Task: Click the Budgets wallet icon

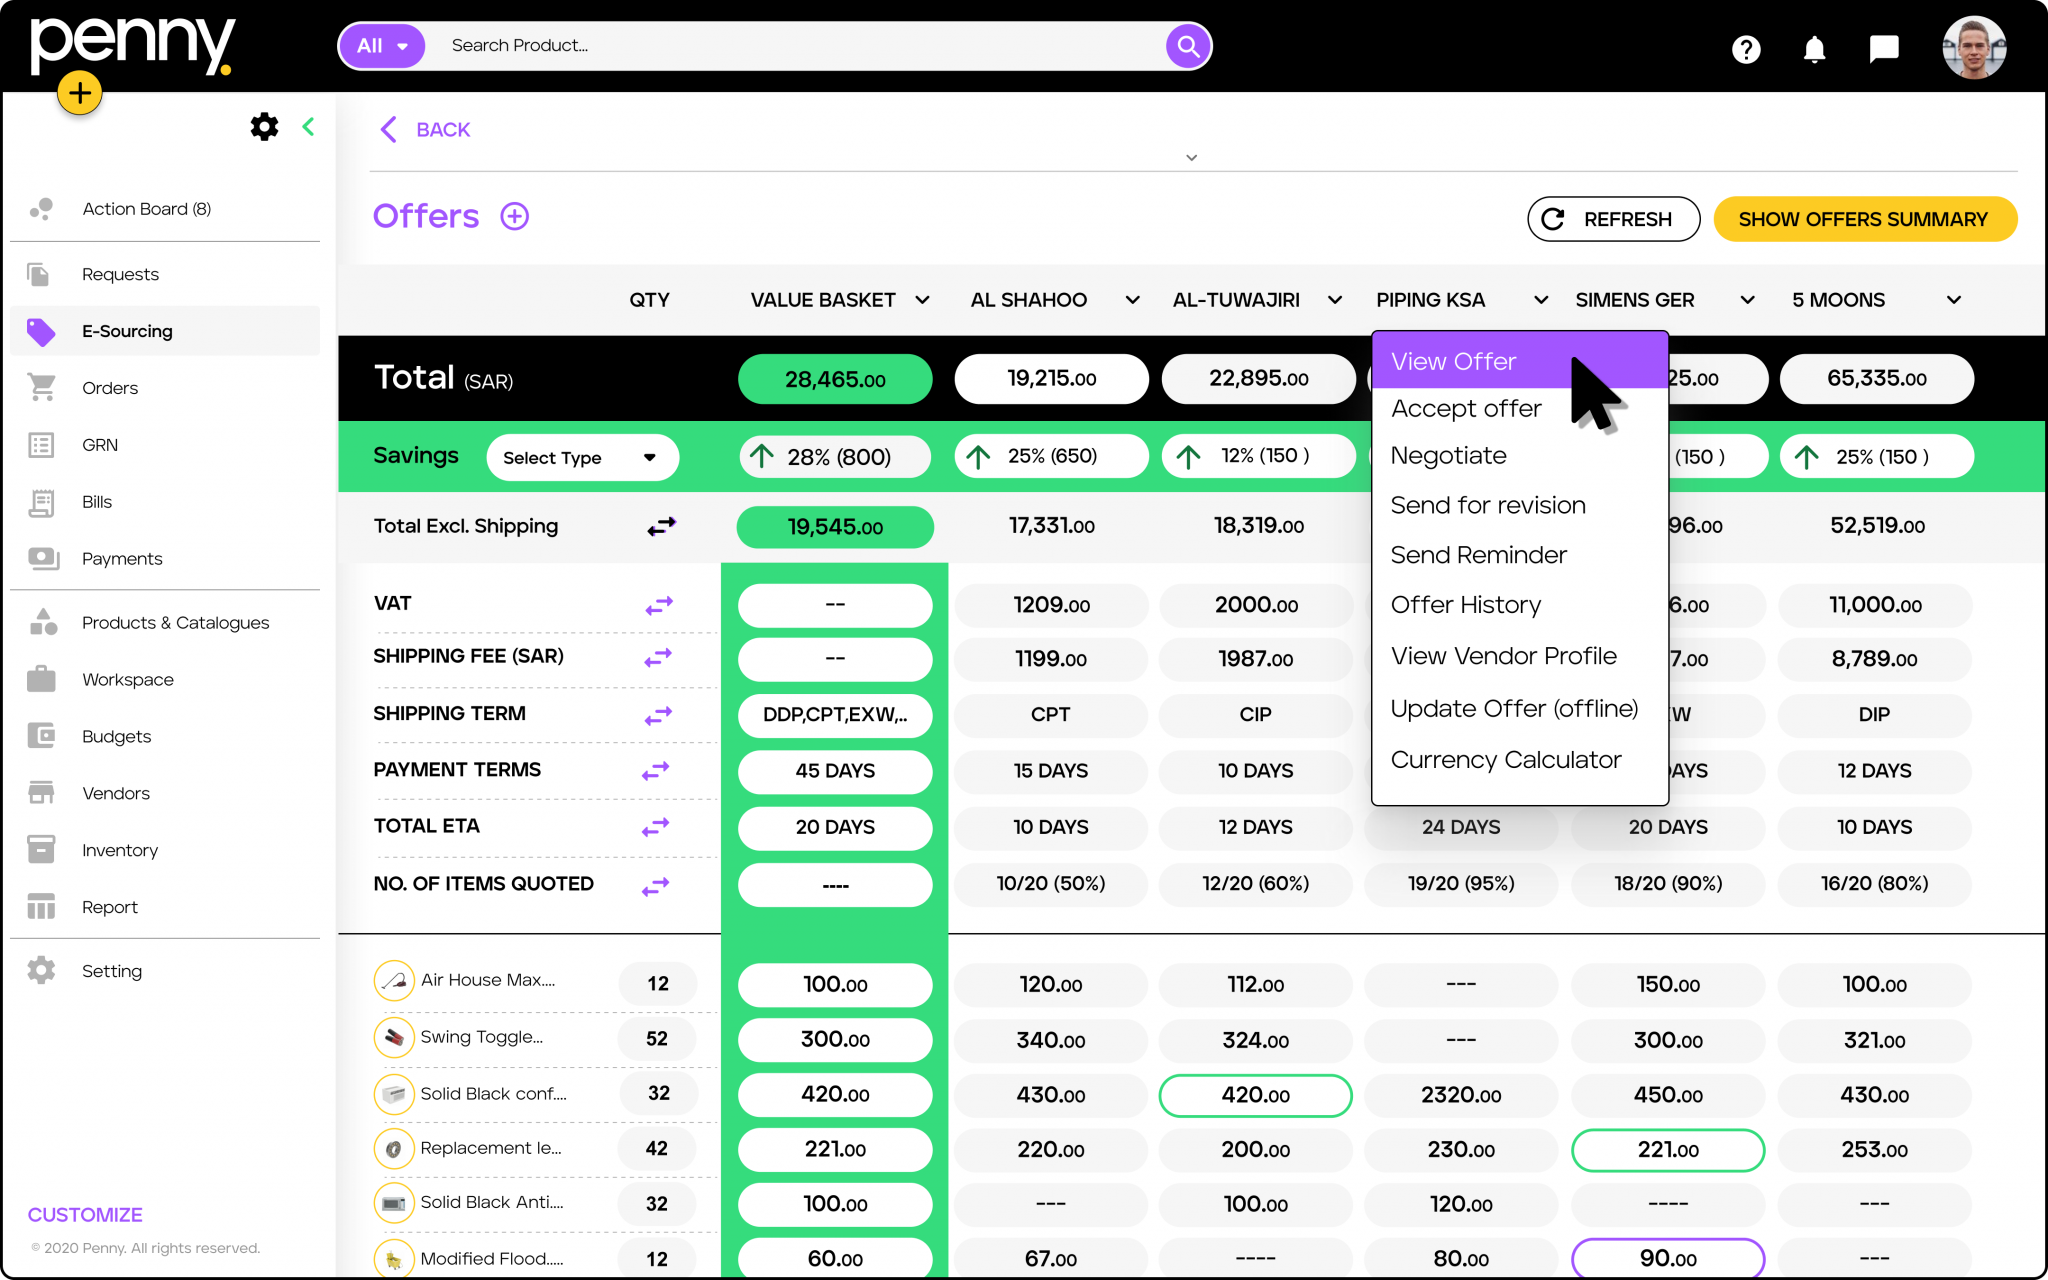Action: (x=41, y=736)
